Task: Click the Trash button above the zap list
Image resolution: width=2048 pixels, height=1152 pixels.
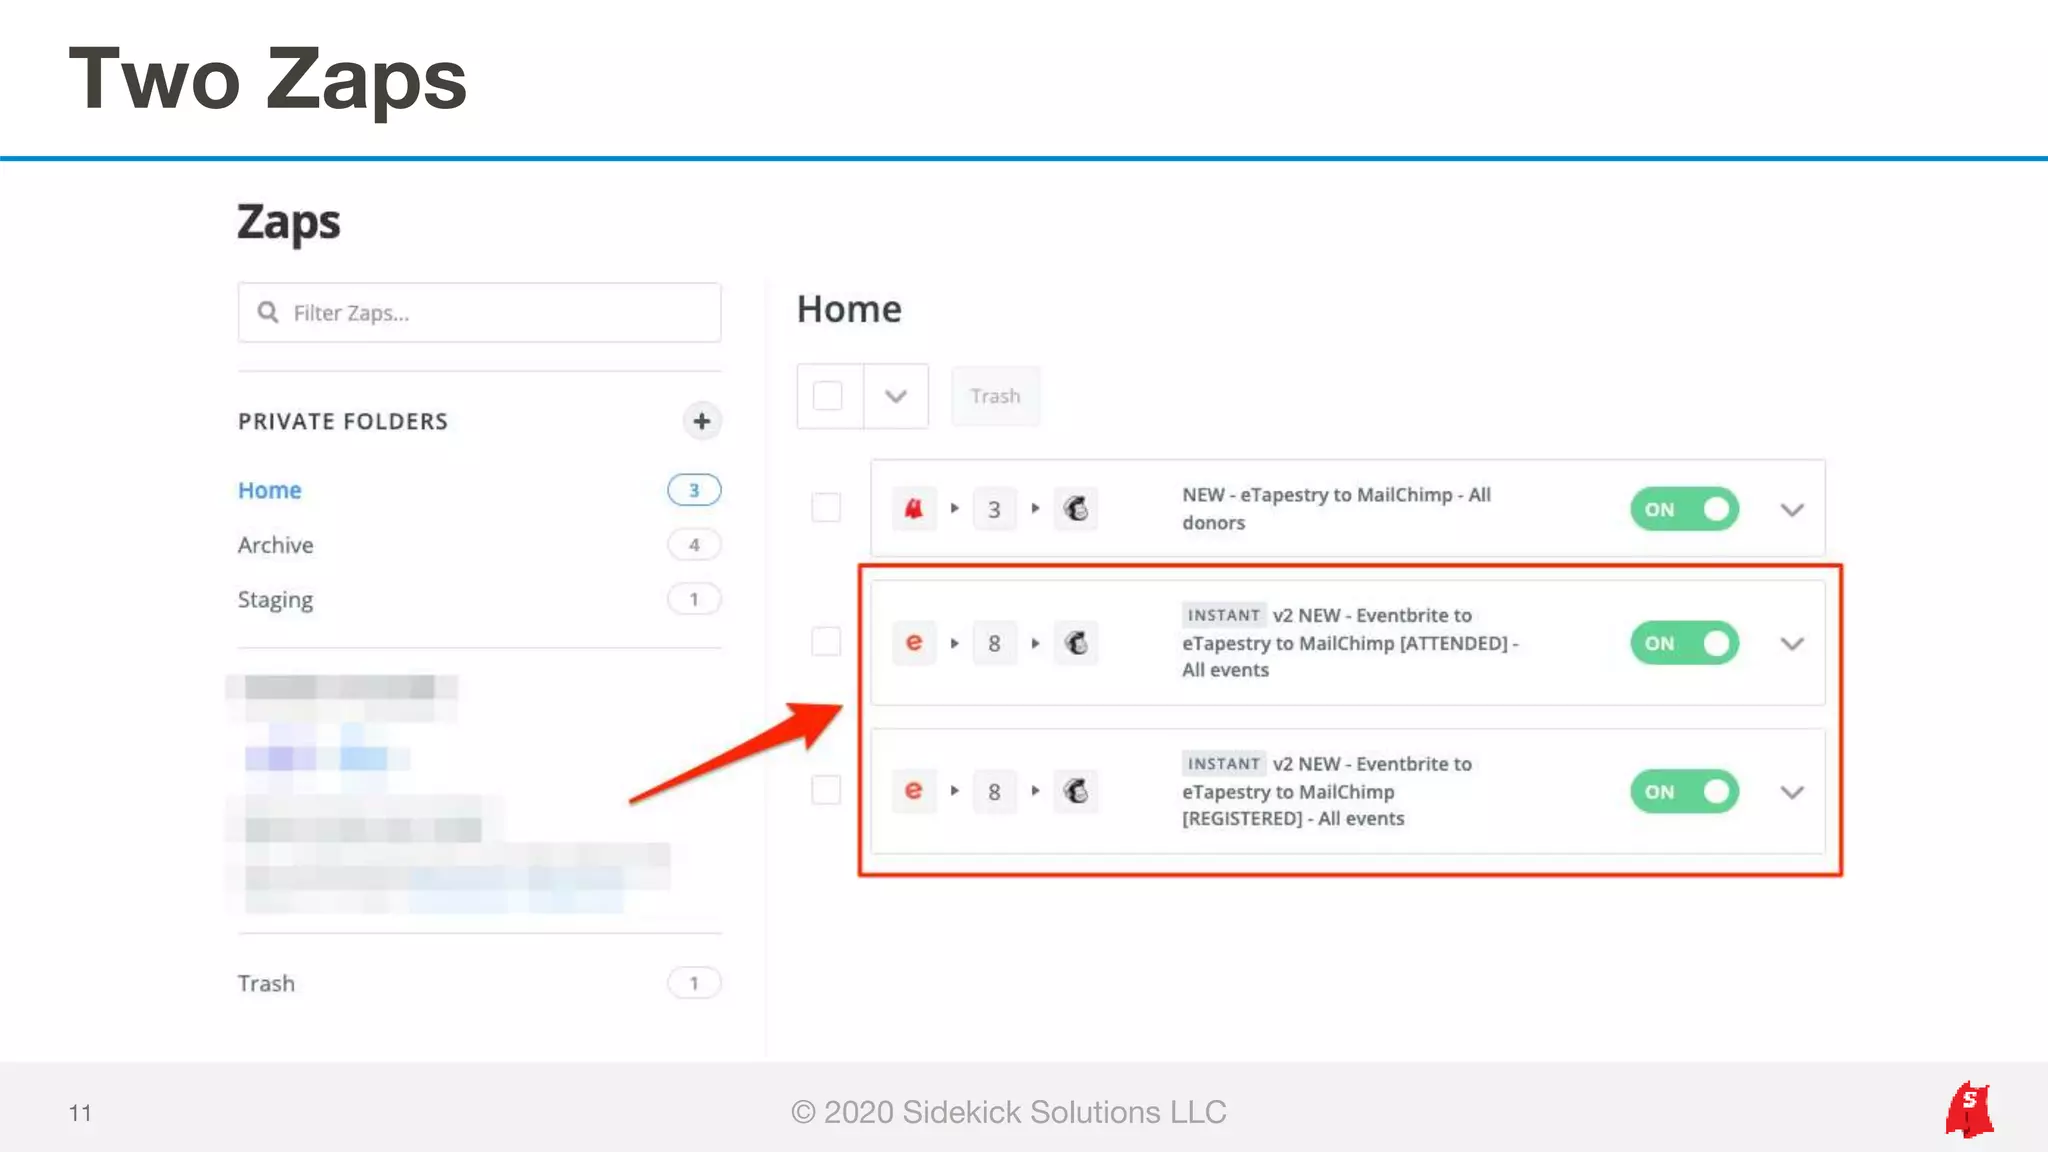Action: tap(995, 396)
